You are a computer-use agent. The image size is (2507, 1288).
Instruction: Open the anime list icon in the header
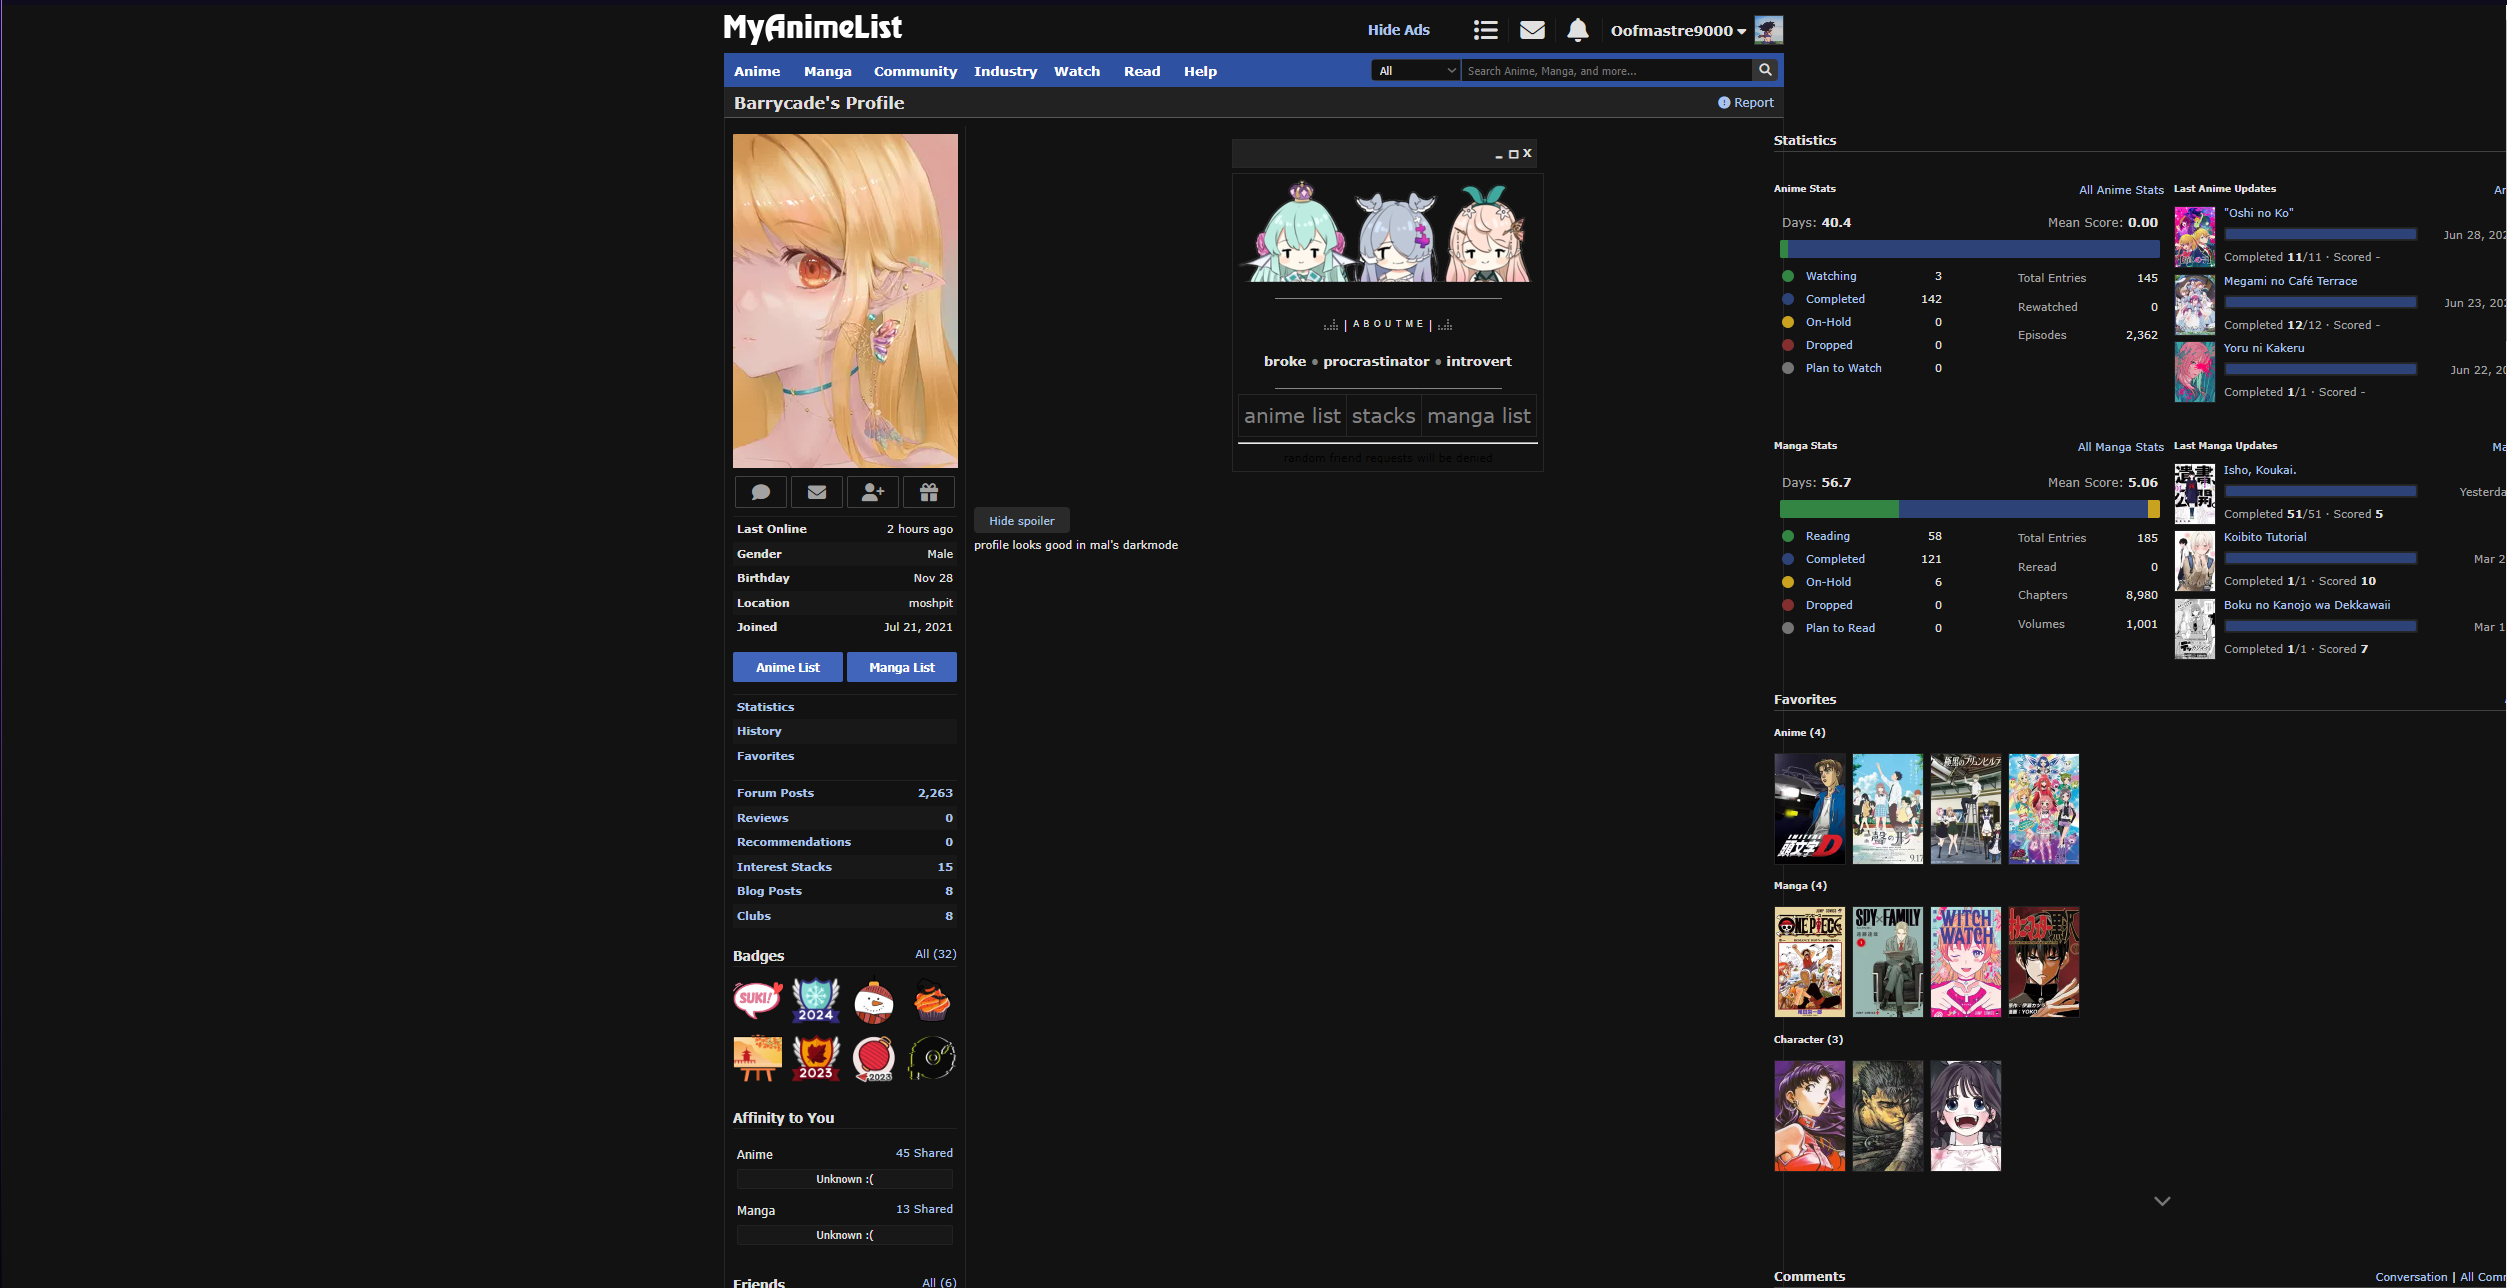pyautogui.click(x=1485, y=29)
